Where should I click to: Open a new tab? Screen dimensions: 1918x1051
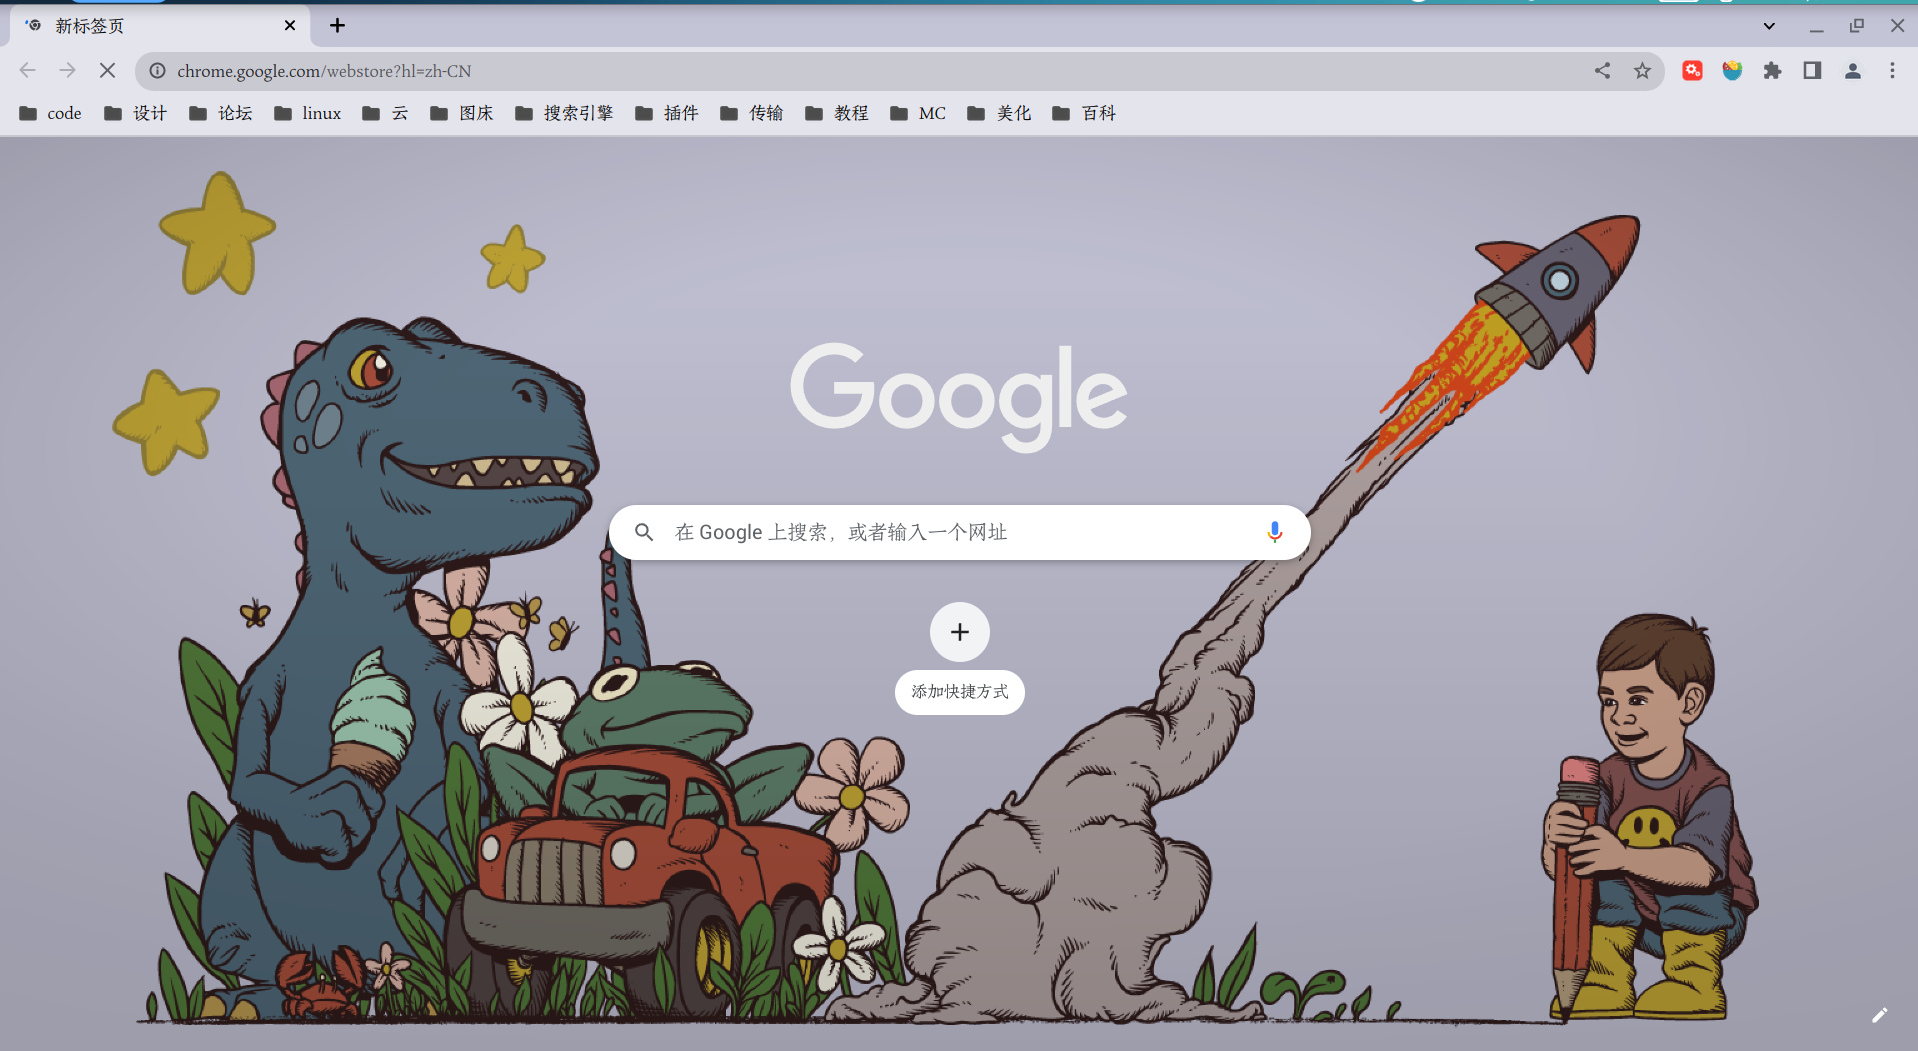click(x=337, y=25)
